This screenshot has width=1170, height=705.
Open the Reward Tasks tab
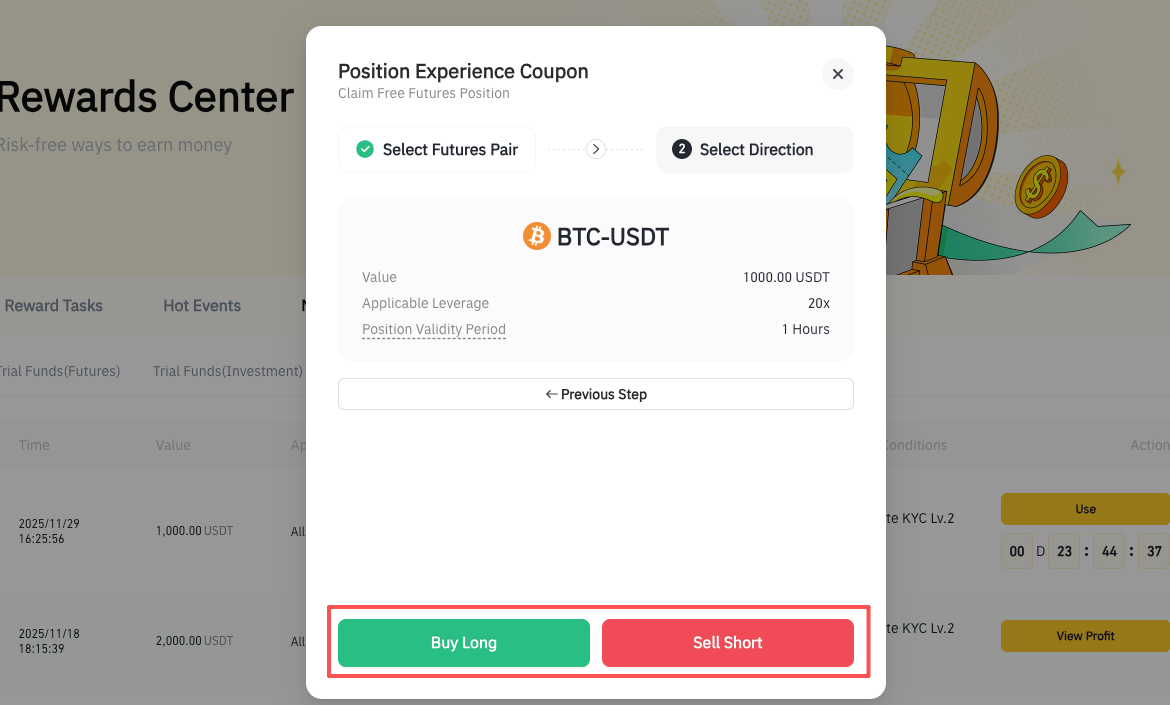point(53,306)
